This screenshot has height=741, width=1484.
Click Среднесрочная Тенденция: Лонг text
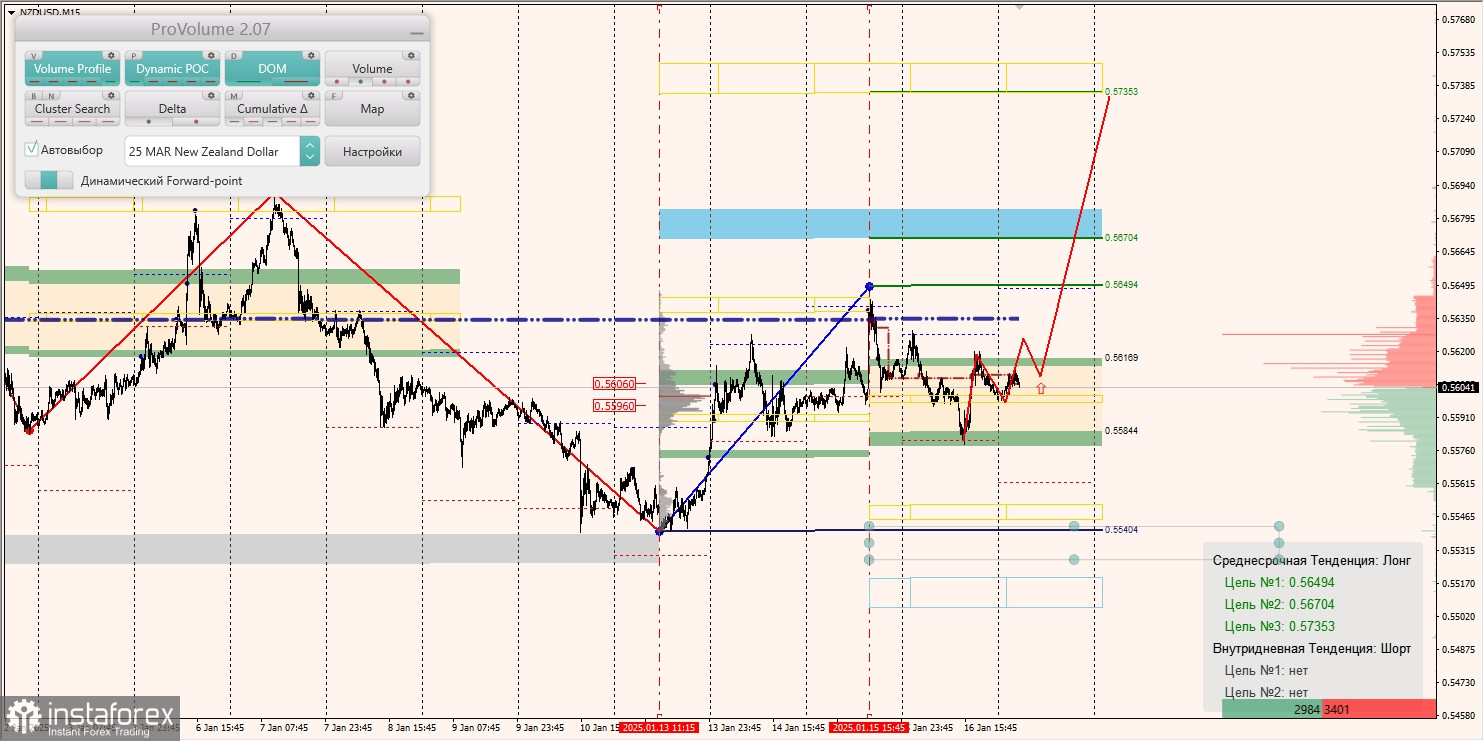tap(1311, 560)
